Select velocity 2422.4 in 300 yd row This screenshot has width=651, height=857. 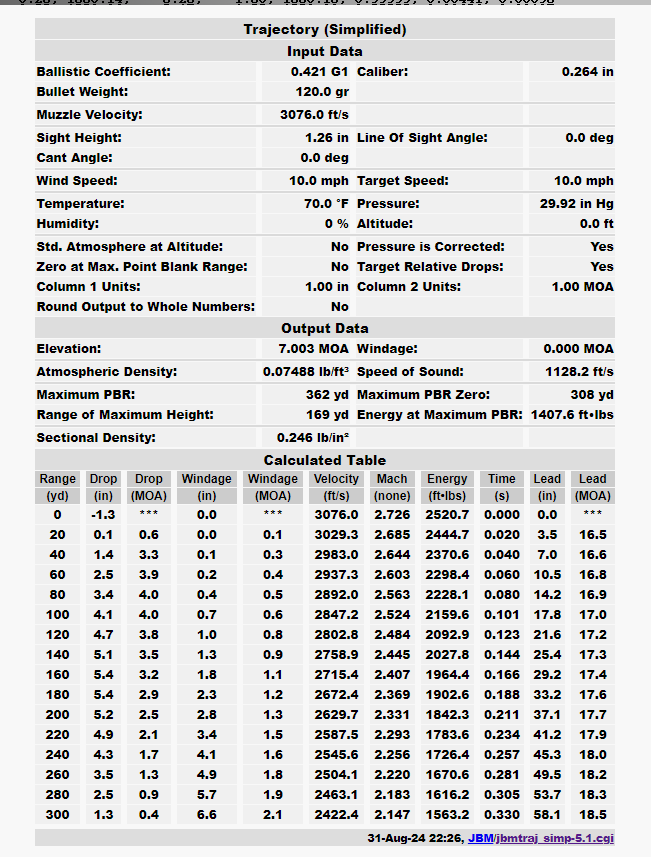coord(336,815)
